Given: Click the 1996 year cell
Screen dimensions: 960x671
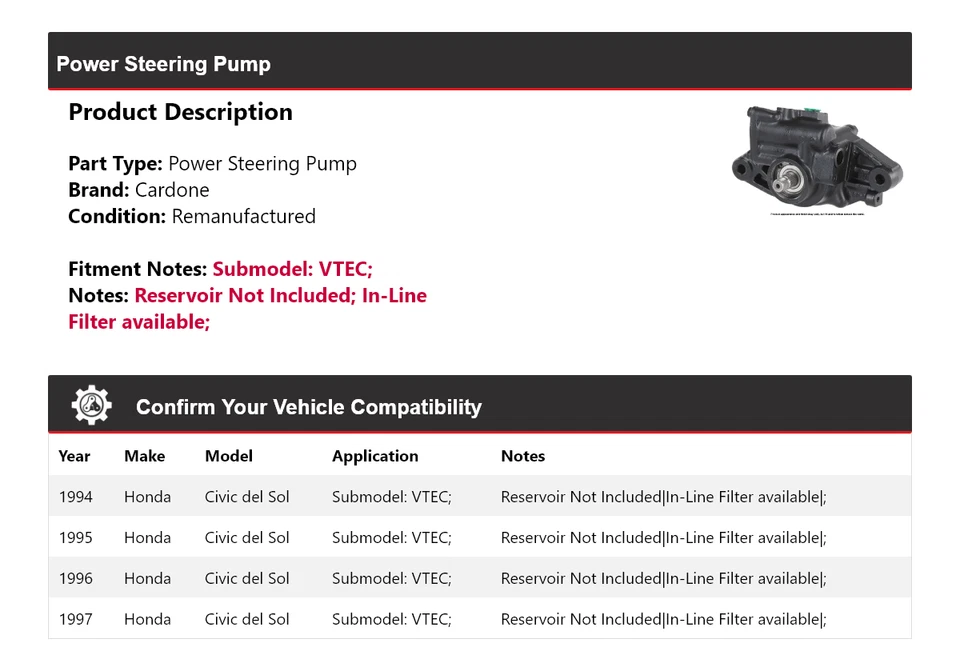Looking at the screenshot, I should coord(75,579).
